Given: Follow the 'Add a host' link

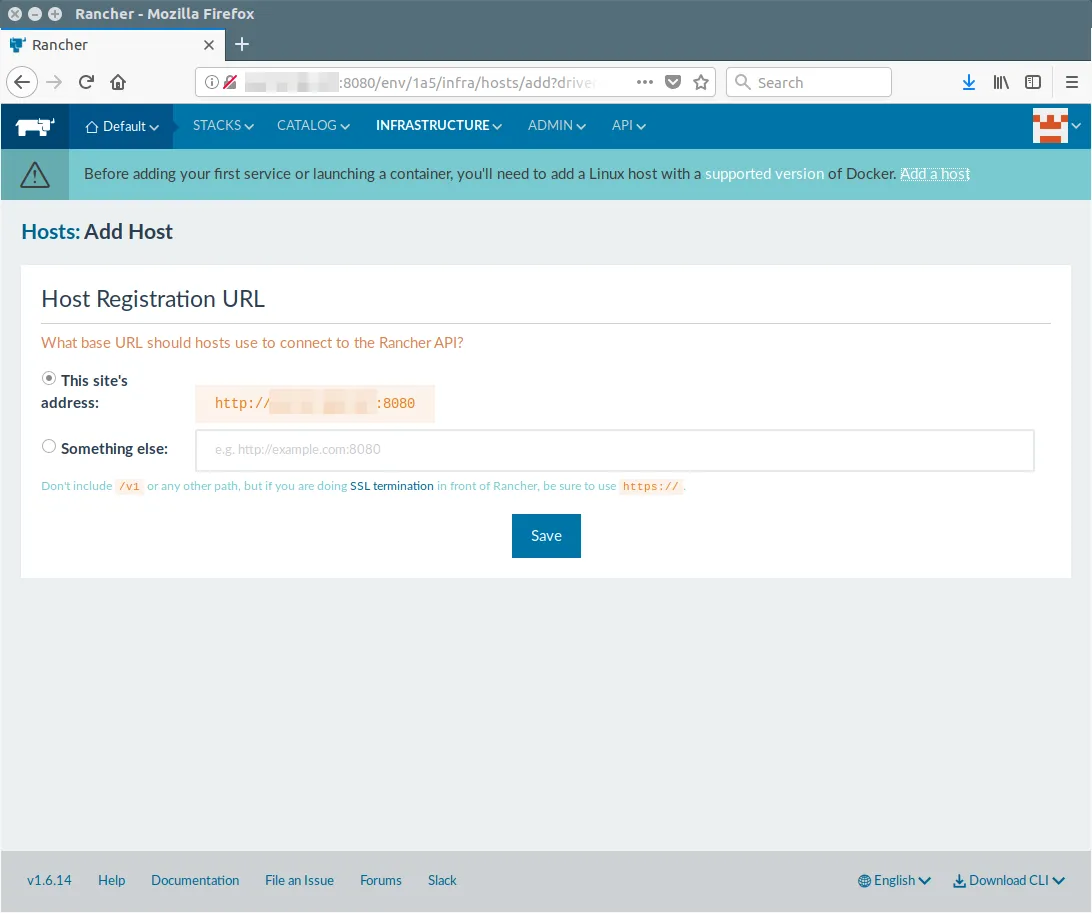Looking at the screenshot, I should click(935, 174).
